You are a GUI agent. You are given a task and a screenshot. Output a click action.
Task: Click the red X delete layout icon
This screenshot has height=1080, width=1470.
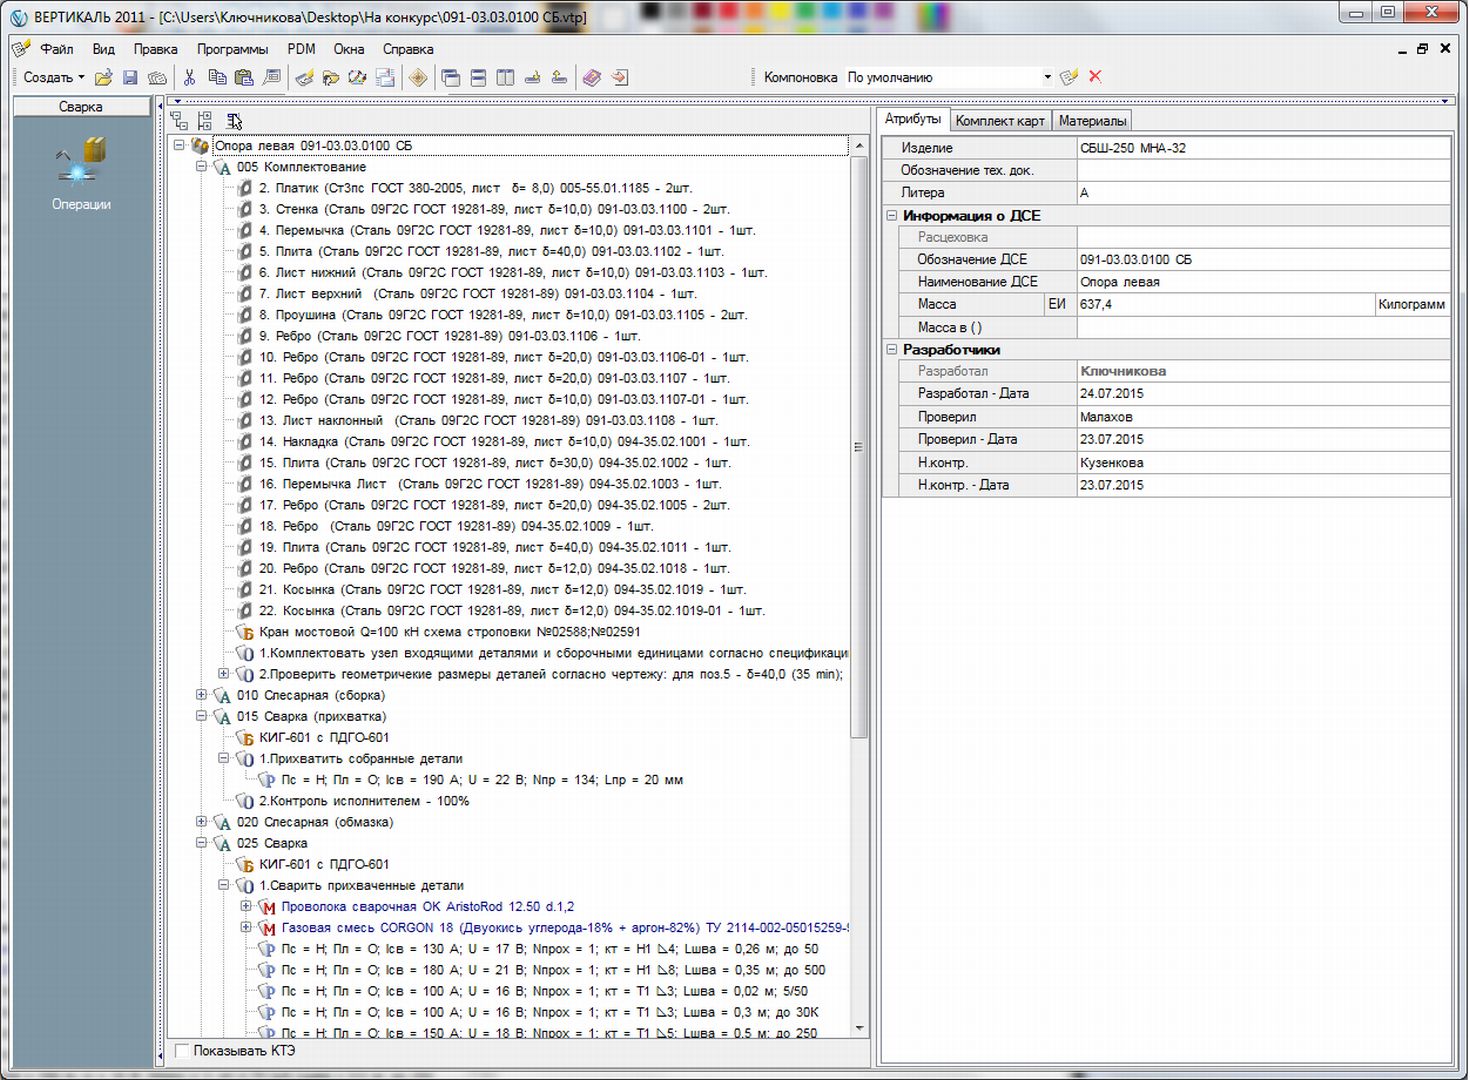click(x=1095, y=77)
